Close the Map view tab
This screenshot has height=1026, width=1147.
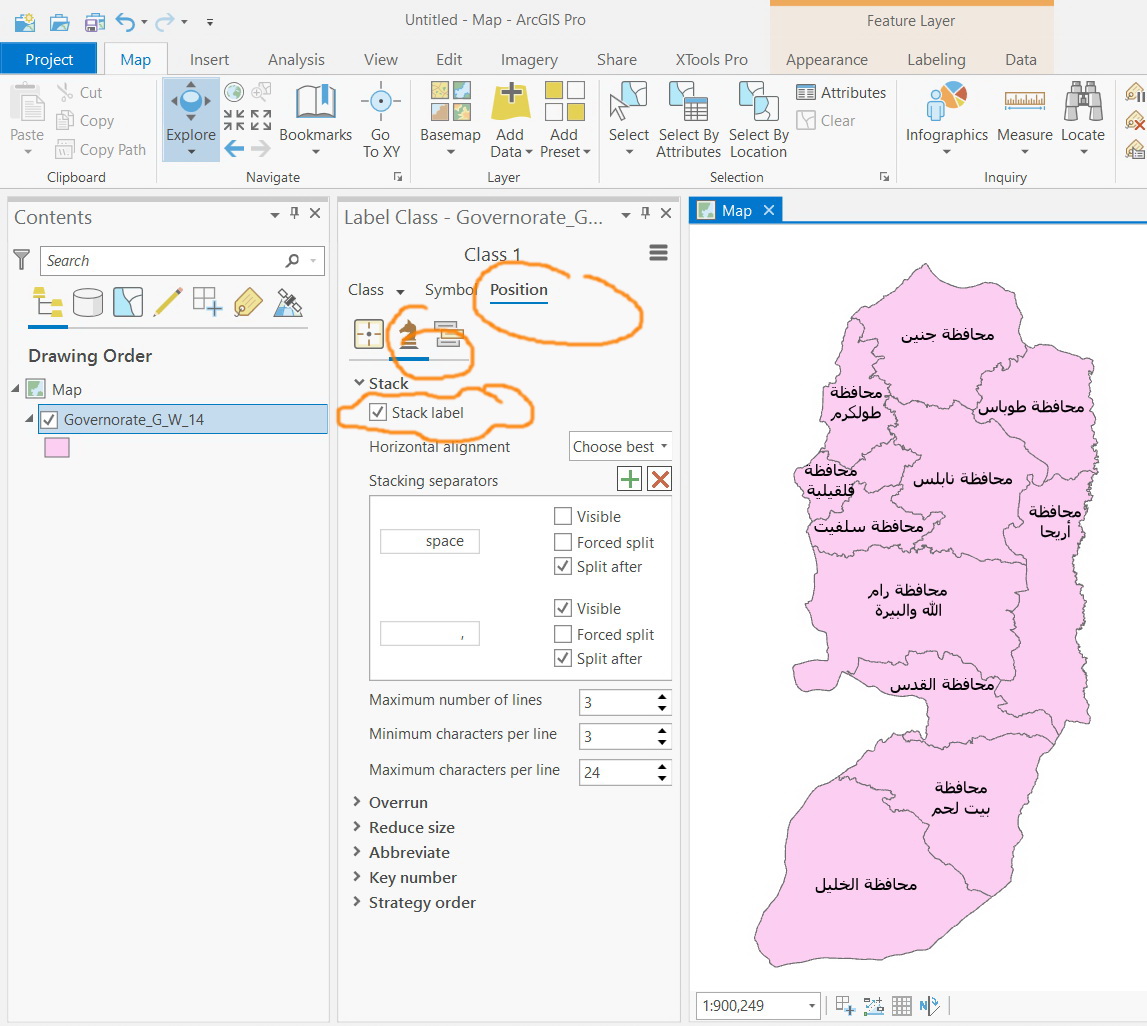769,211
